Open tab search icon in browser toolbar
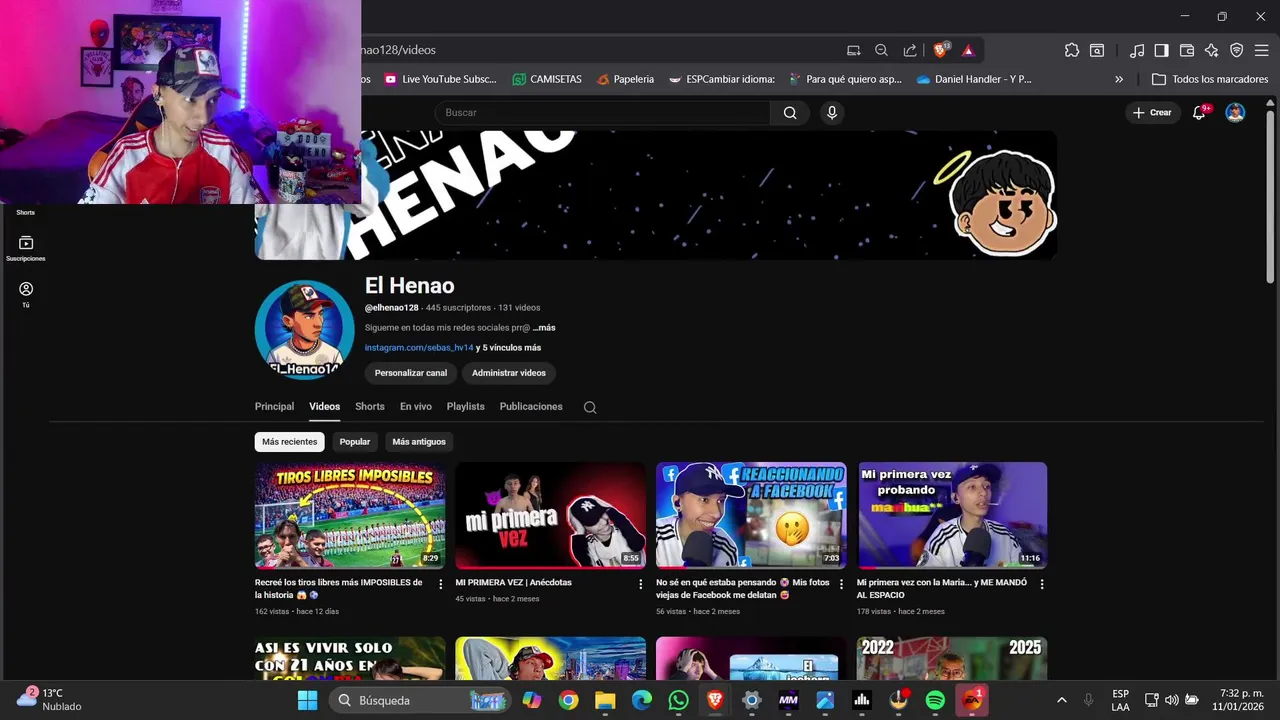Viewport: 1280px width, 720px height. (1097, 50)
